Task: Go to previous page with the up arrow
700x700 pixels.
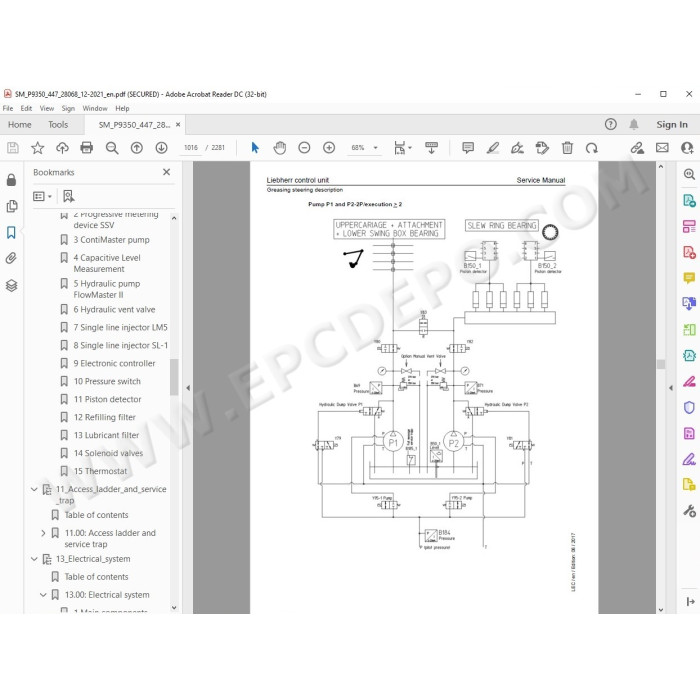Action: pyautogui.click(x=137, y=148)
